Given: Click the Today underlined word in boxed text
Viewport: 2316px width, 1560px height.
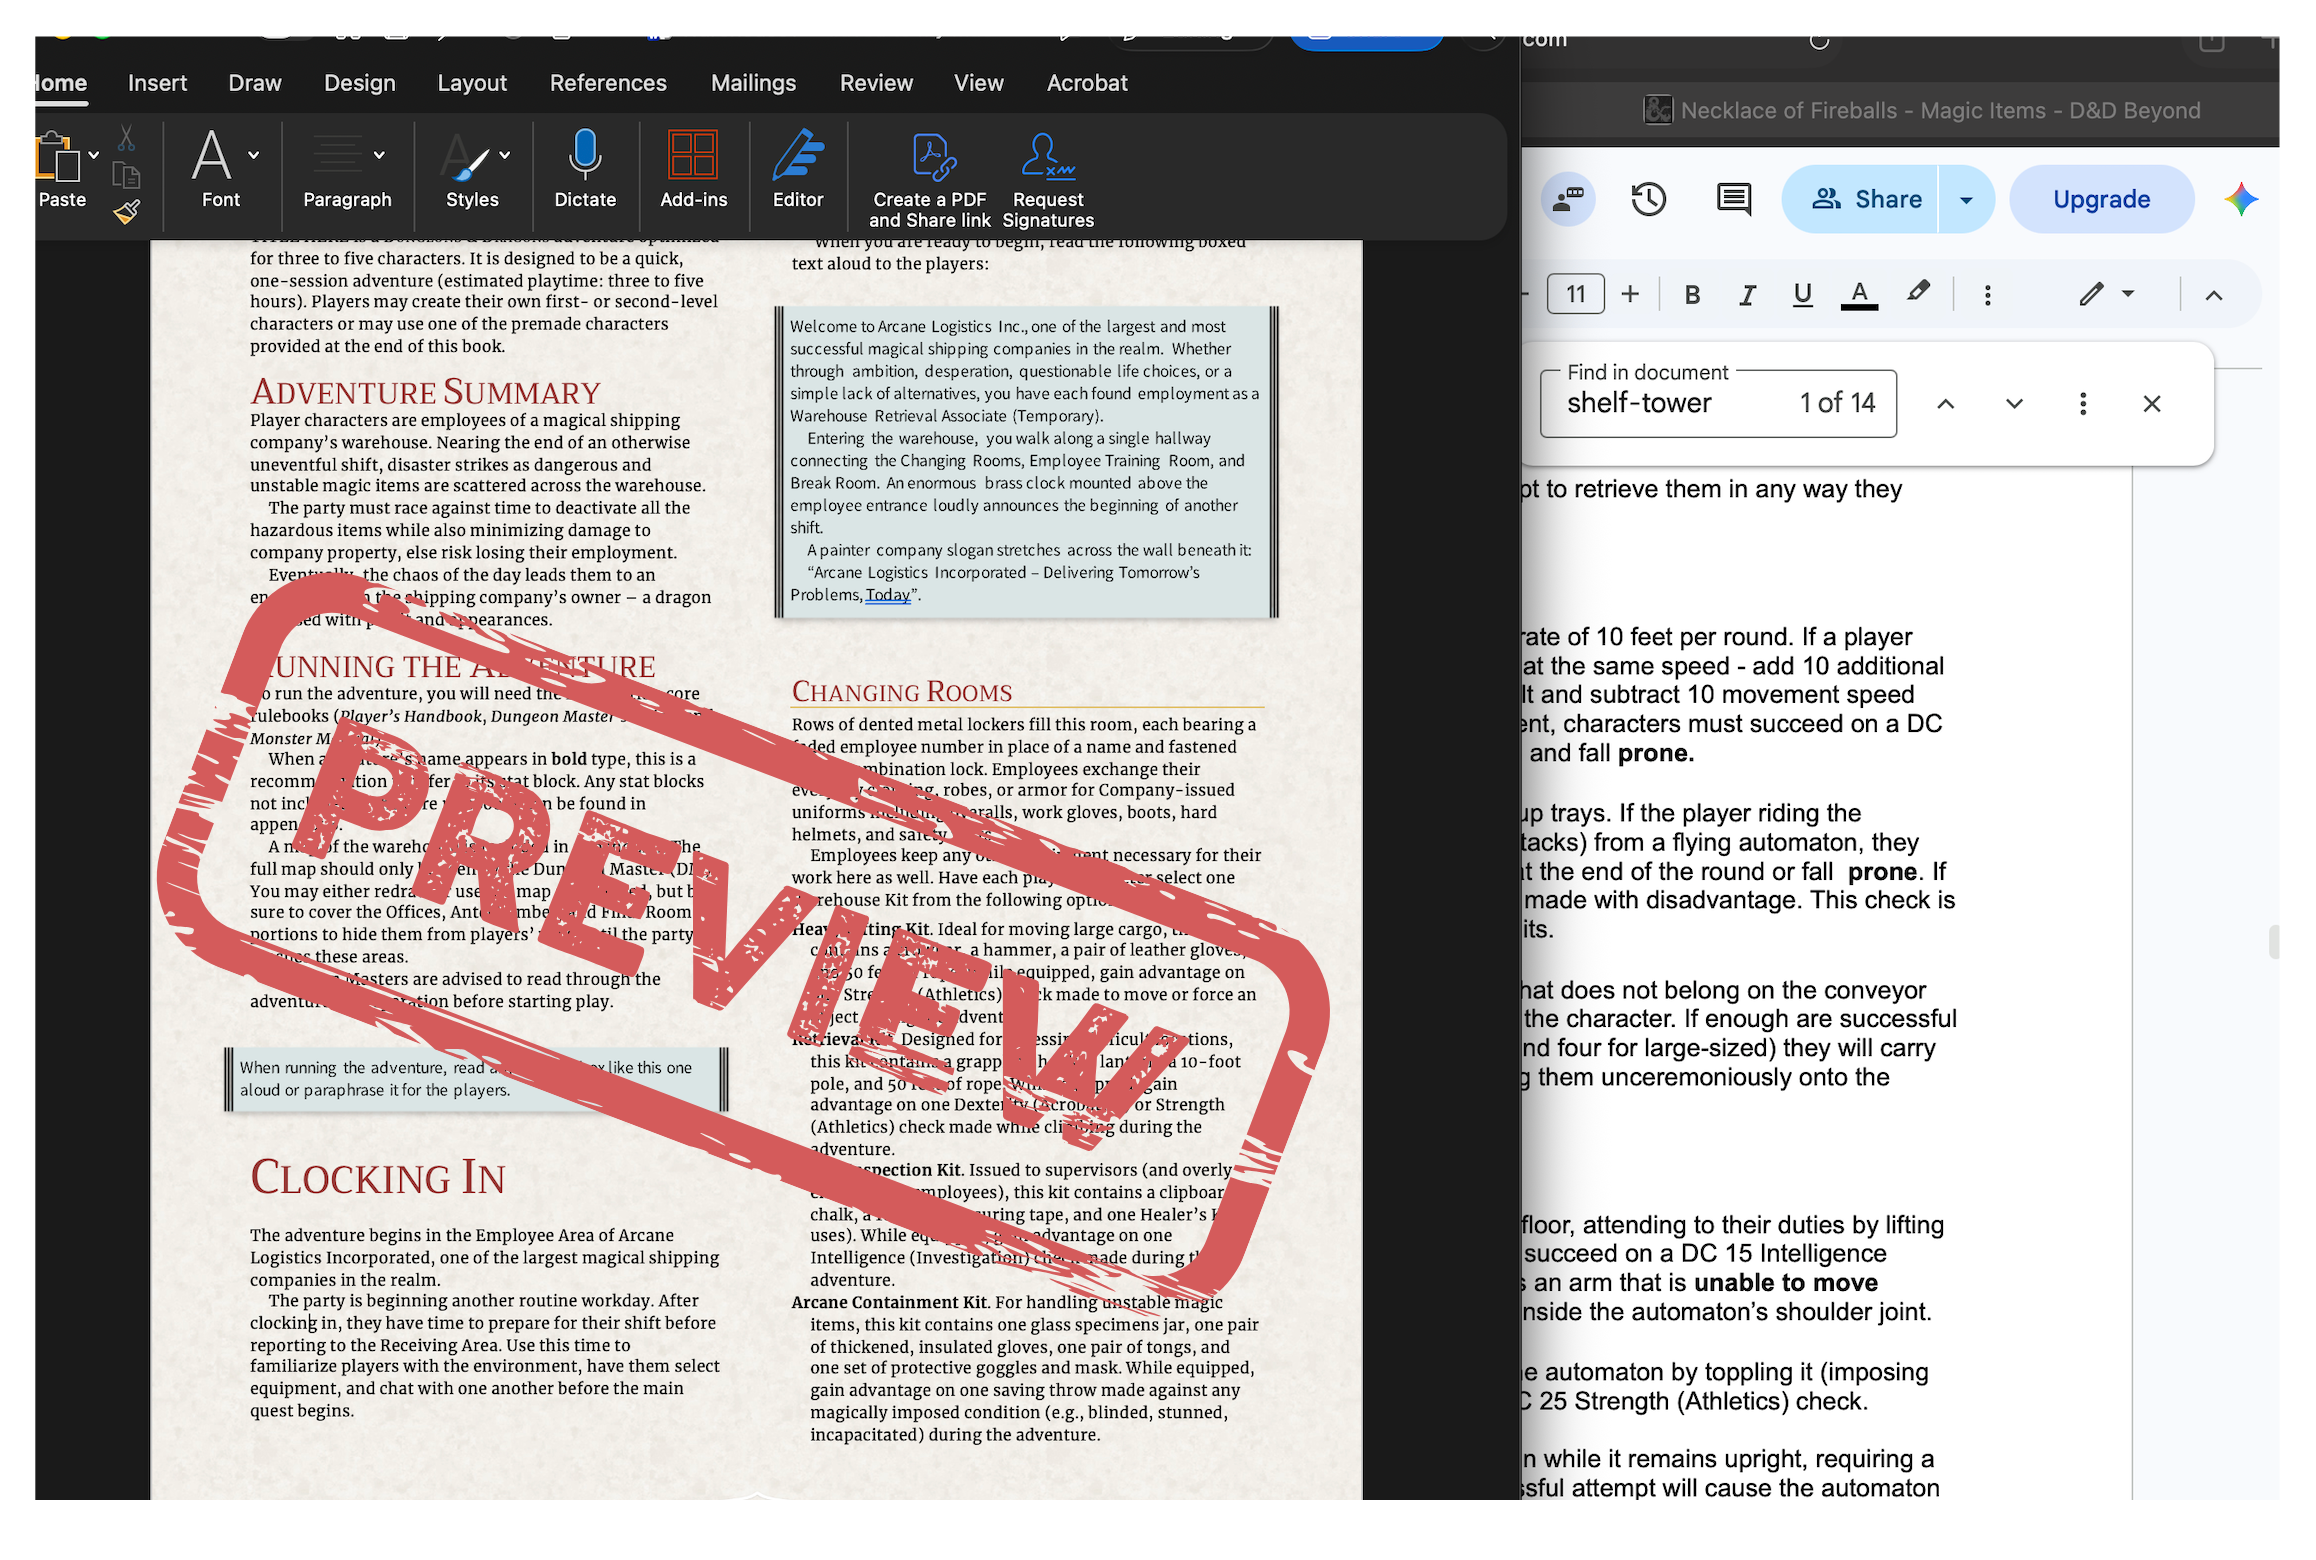Looking at the screenshot, I should tap(888, 595).
